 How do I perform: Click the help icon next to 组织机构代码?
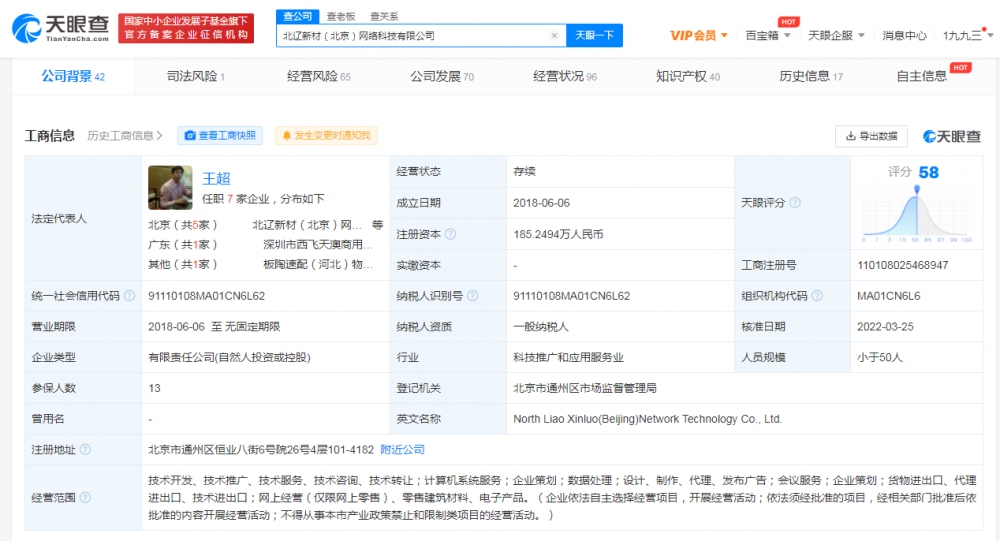click(817, 296)
